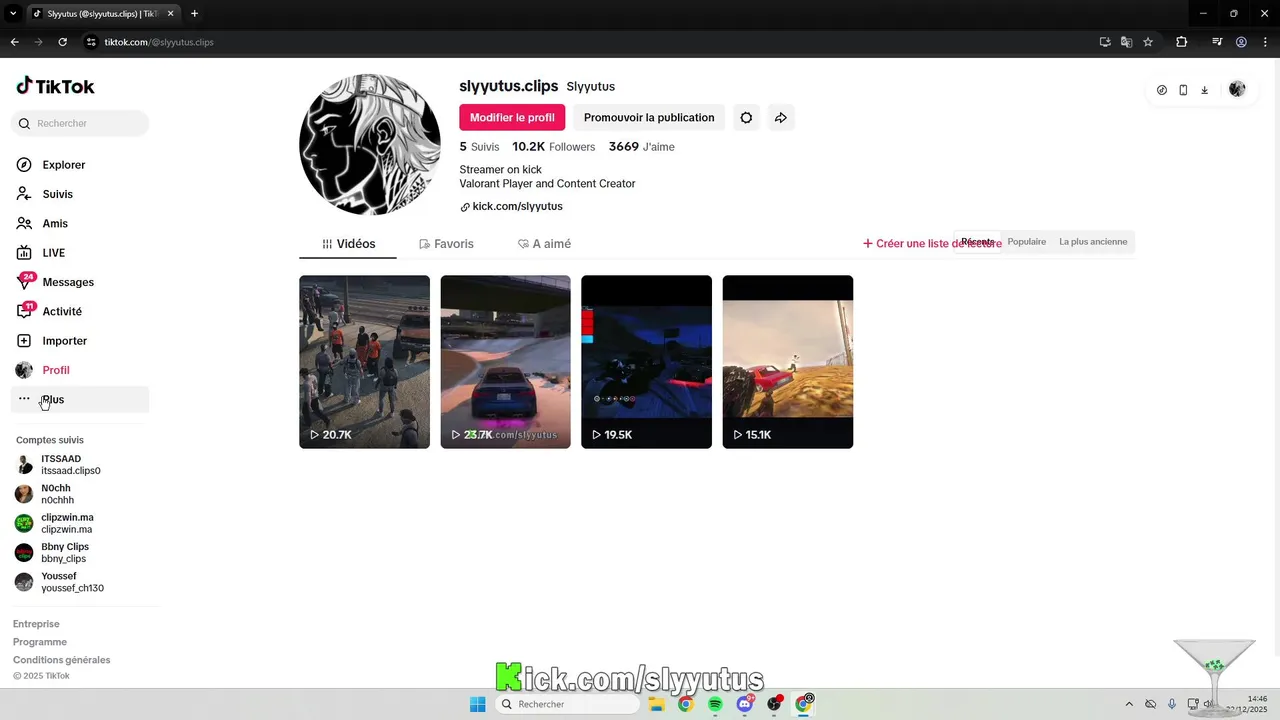Open profile settings gear icon
Image resolution: width=1280 pixels, height=720 pixels.
coord(746,117)
